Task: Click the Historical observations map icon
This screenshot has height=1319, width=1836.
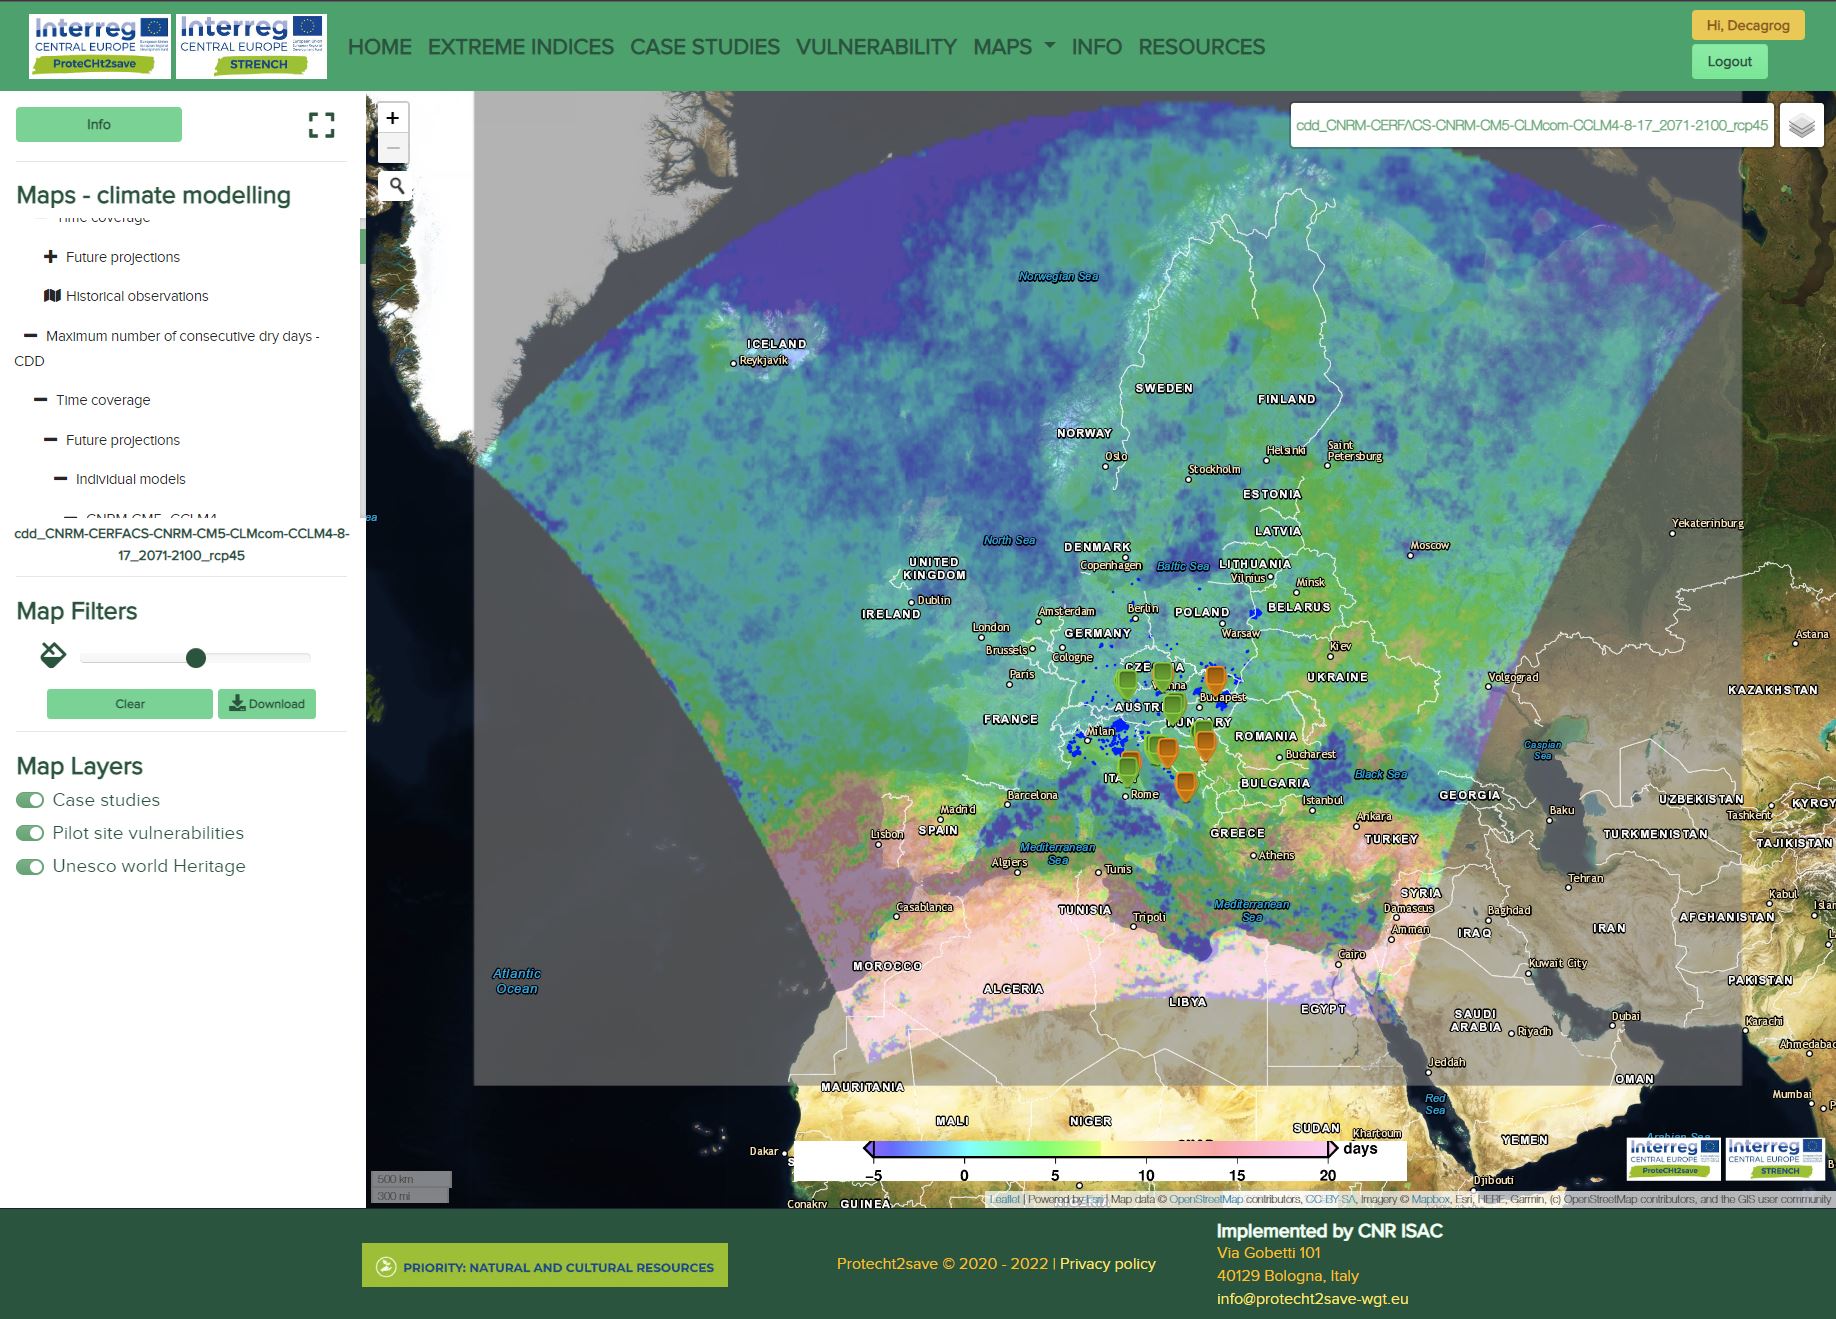Action: pyautogui.click(x=53, y=296)
